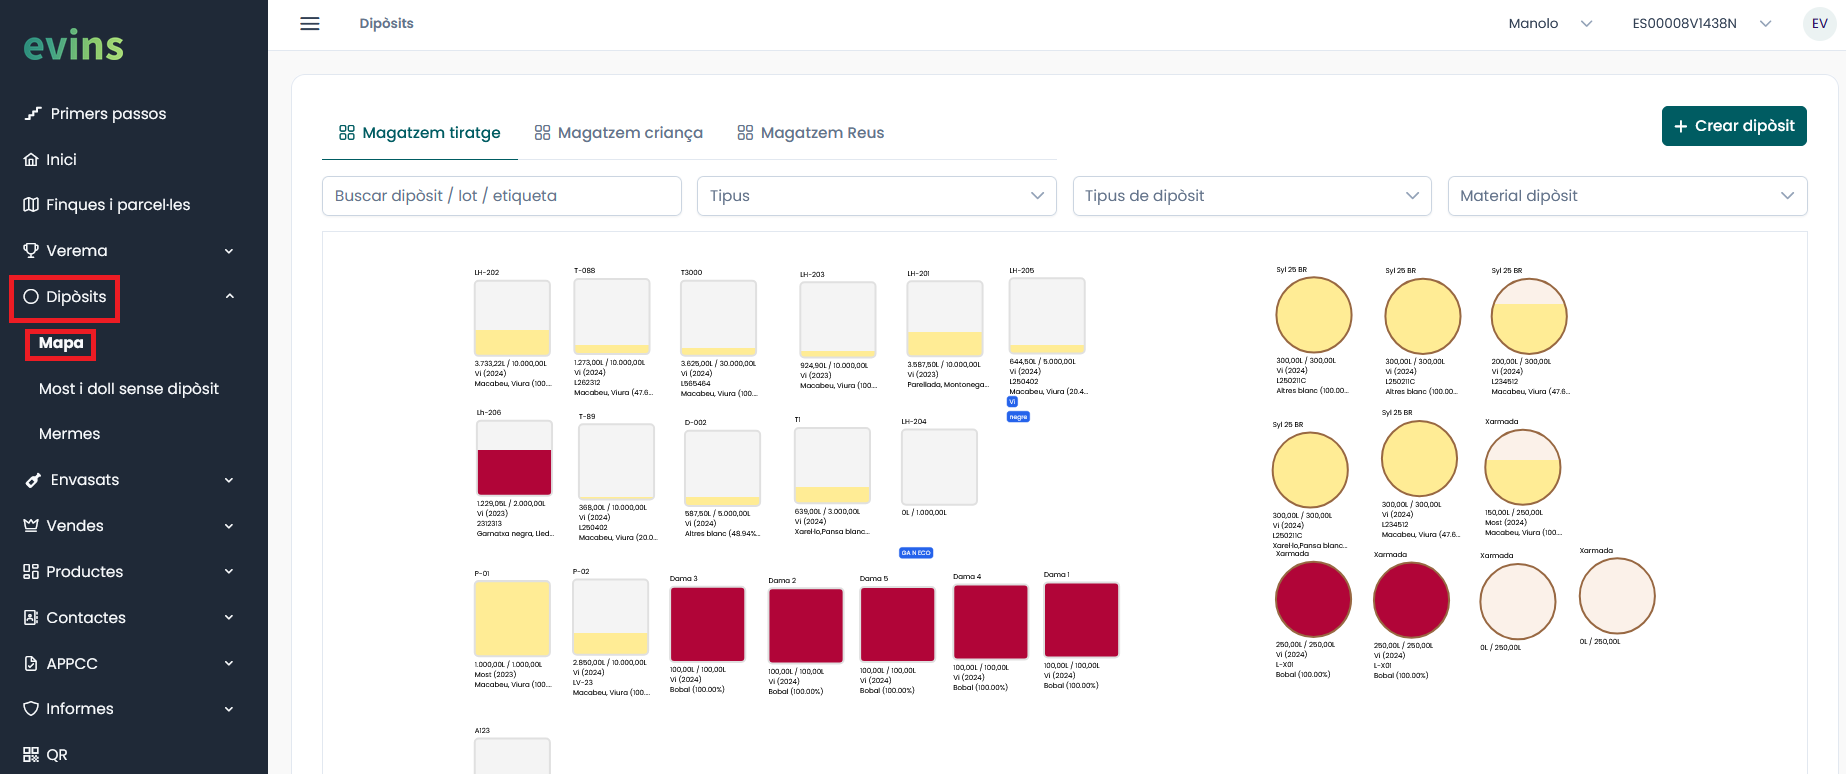
Task: Select Mapa in the Dipòsits submenu
Action: [x=61, y=343]
